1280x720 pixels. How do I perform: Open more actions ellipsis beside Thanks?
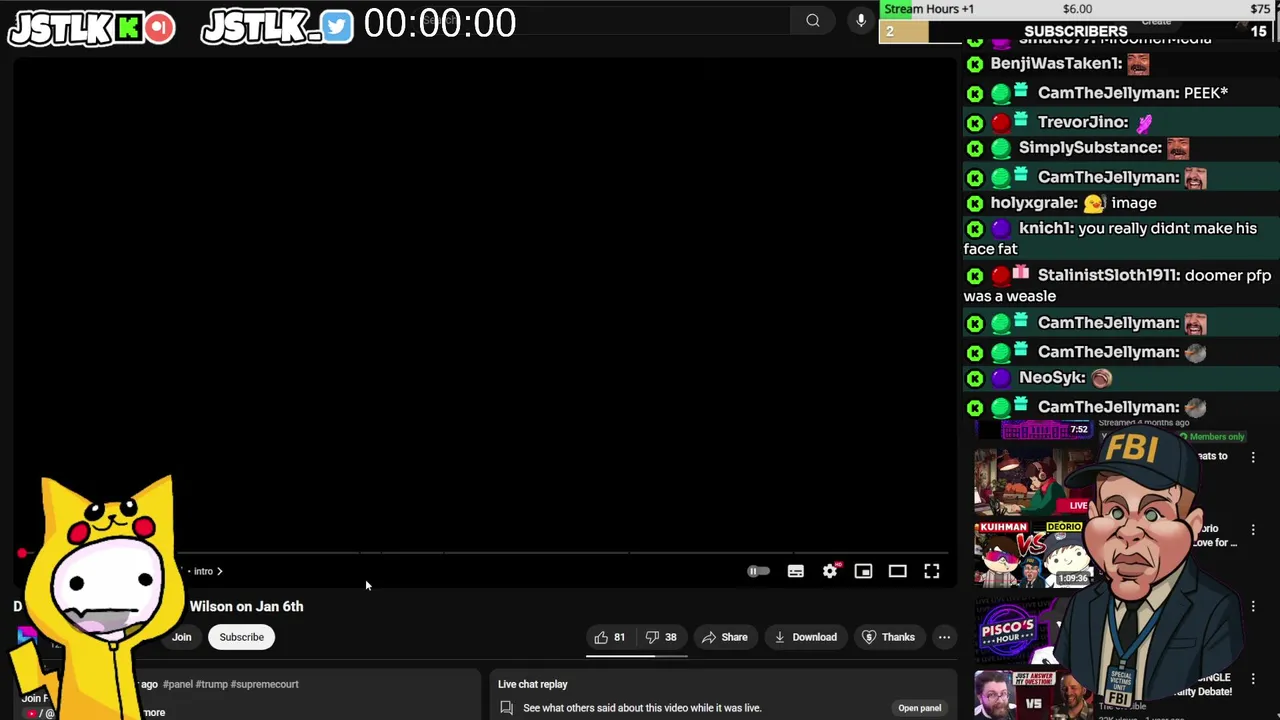coord(944,637)
